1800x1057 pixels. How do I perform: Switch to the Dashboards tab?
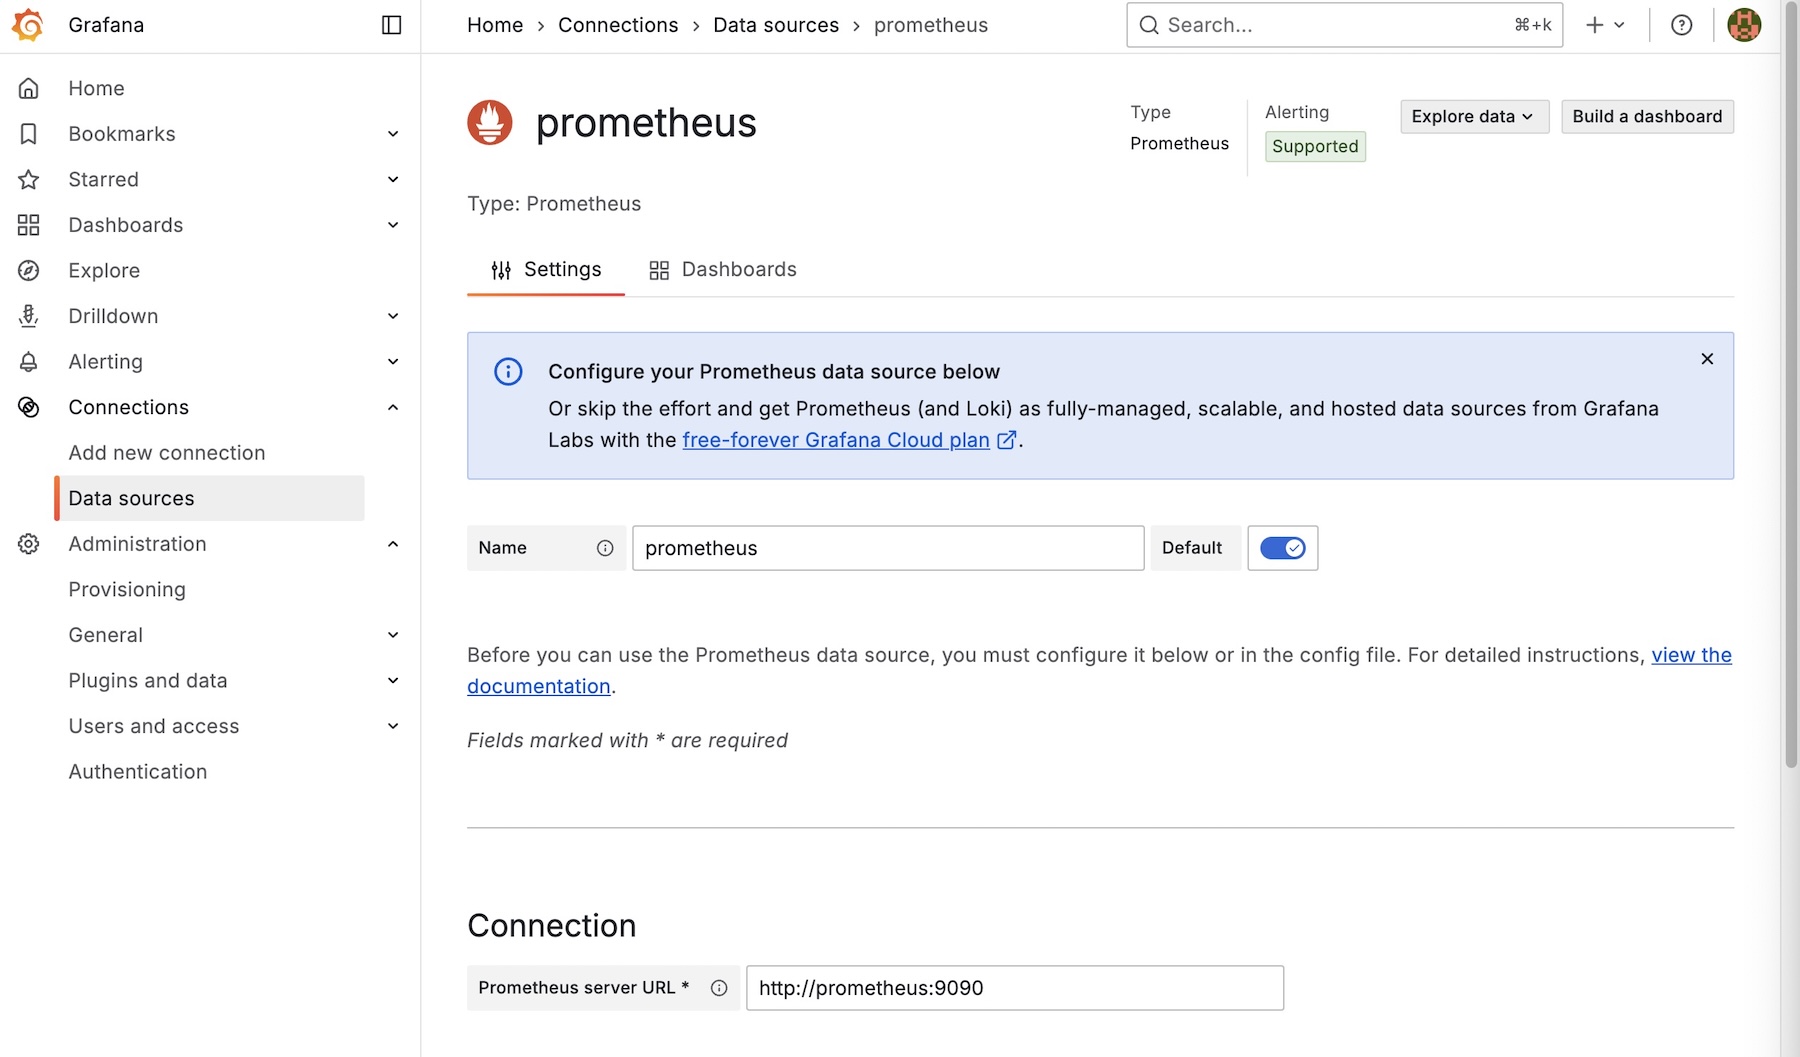[723, 270]
